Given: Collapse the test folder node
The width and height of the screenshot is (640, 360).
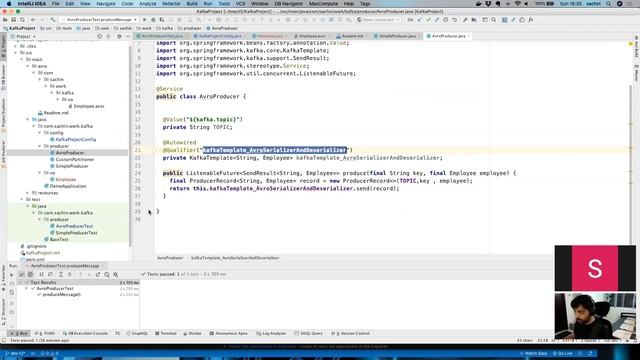Looking at the screenshot, I should point(22,200).
